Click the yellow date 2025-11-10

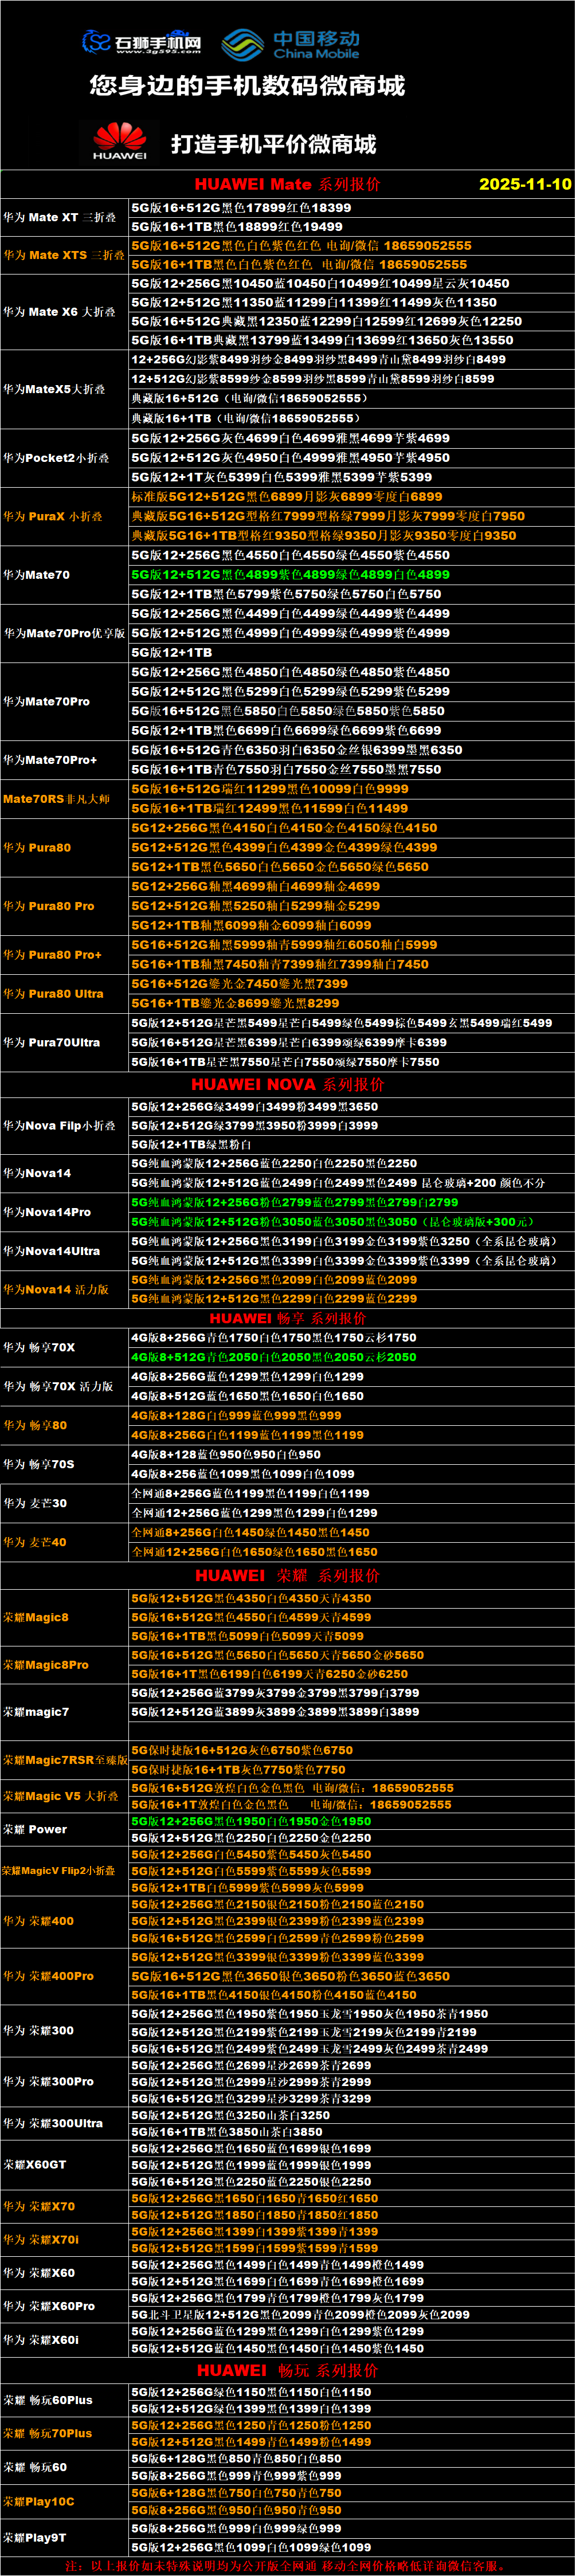(x=525, y=184)
